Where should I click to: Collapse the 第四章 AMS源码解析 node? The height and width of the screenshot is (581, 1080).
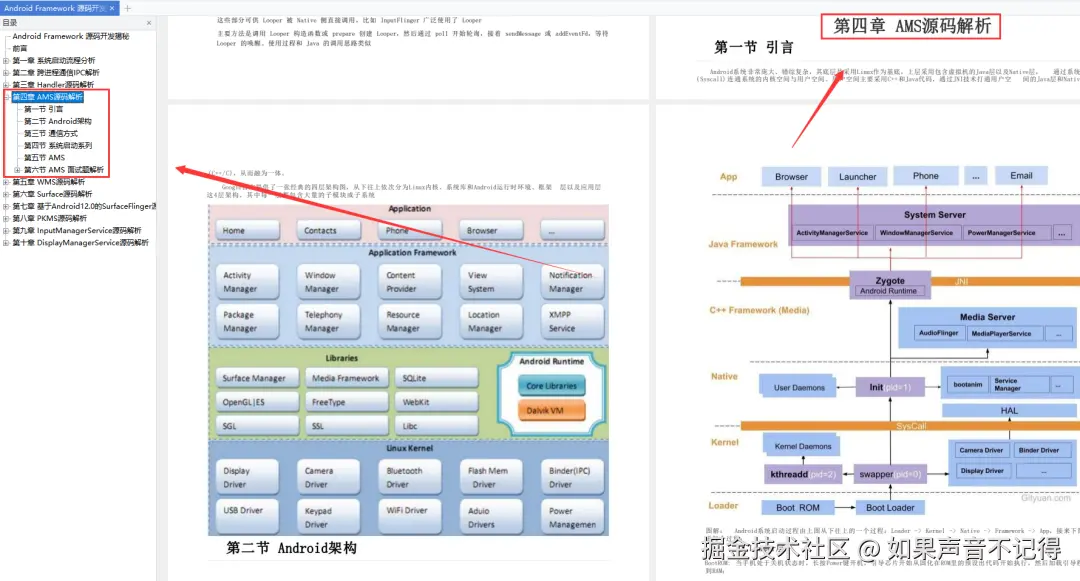(8, 97)
